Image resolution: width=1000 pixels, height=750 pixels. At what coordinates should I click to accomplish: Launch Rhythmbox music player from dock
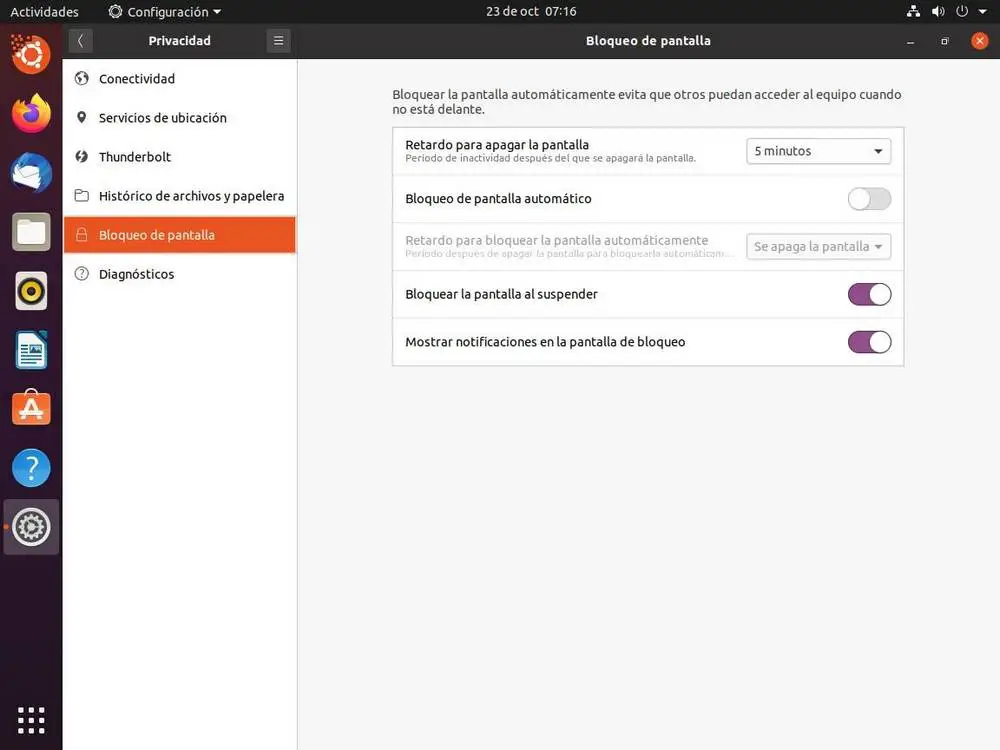click(x=31, y=291)
